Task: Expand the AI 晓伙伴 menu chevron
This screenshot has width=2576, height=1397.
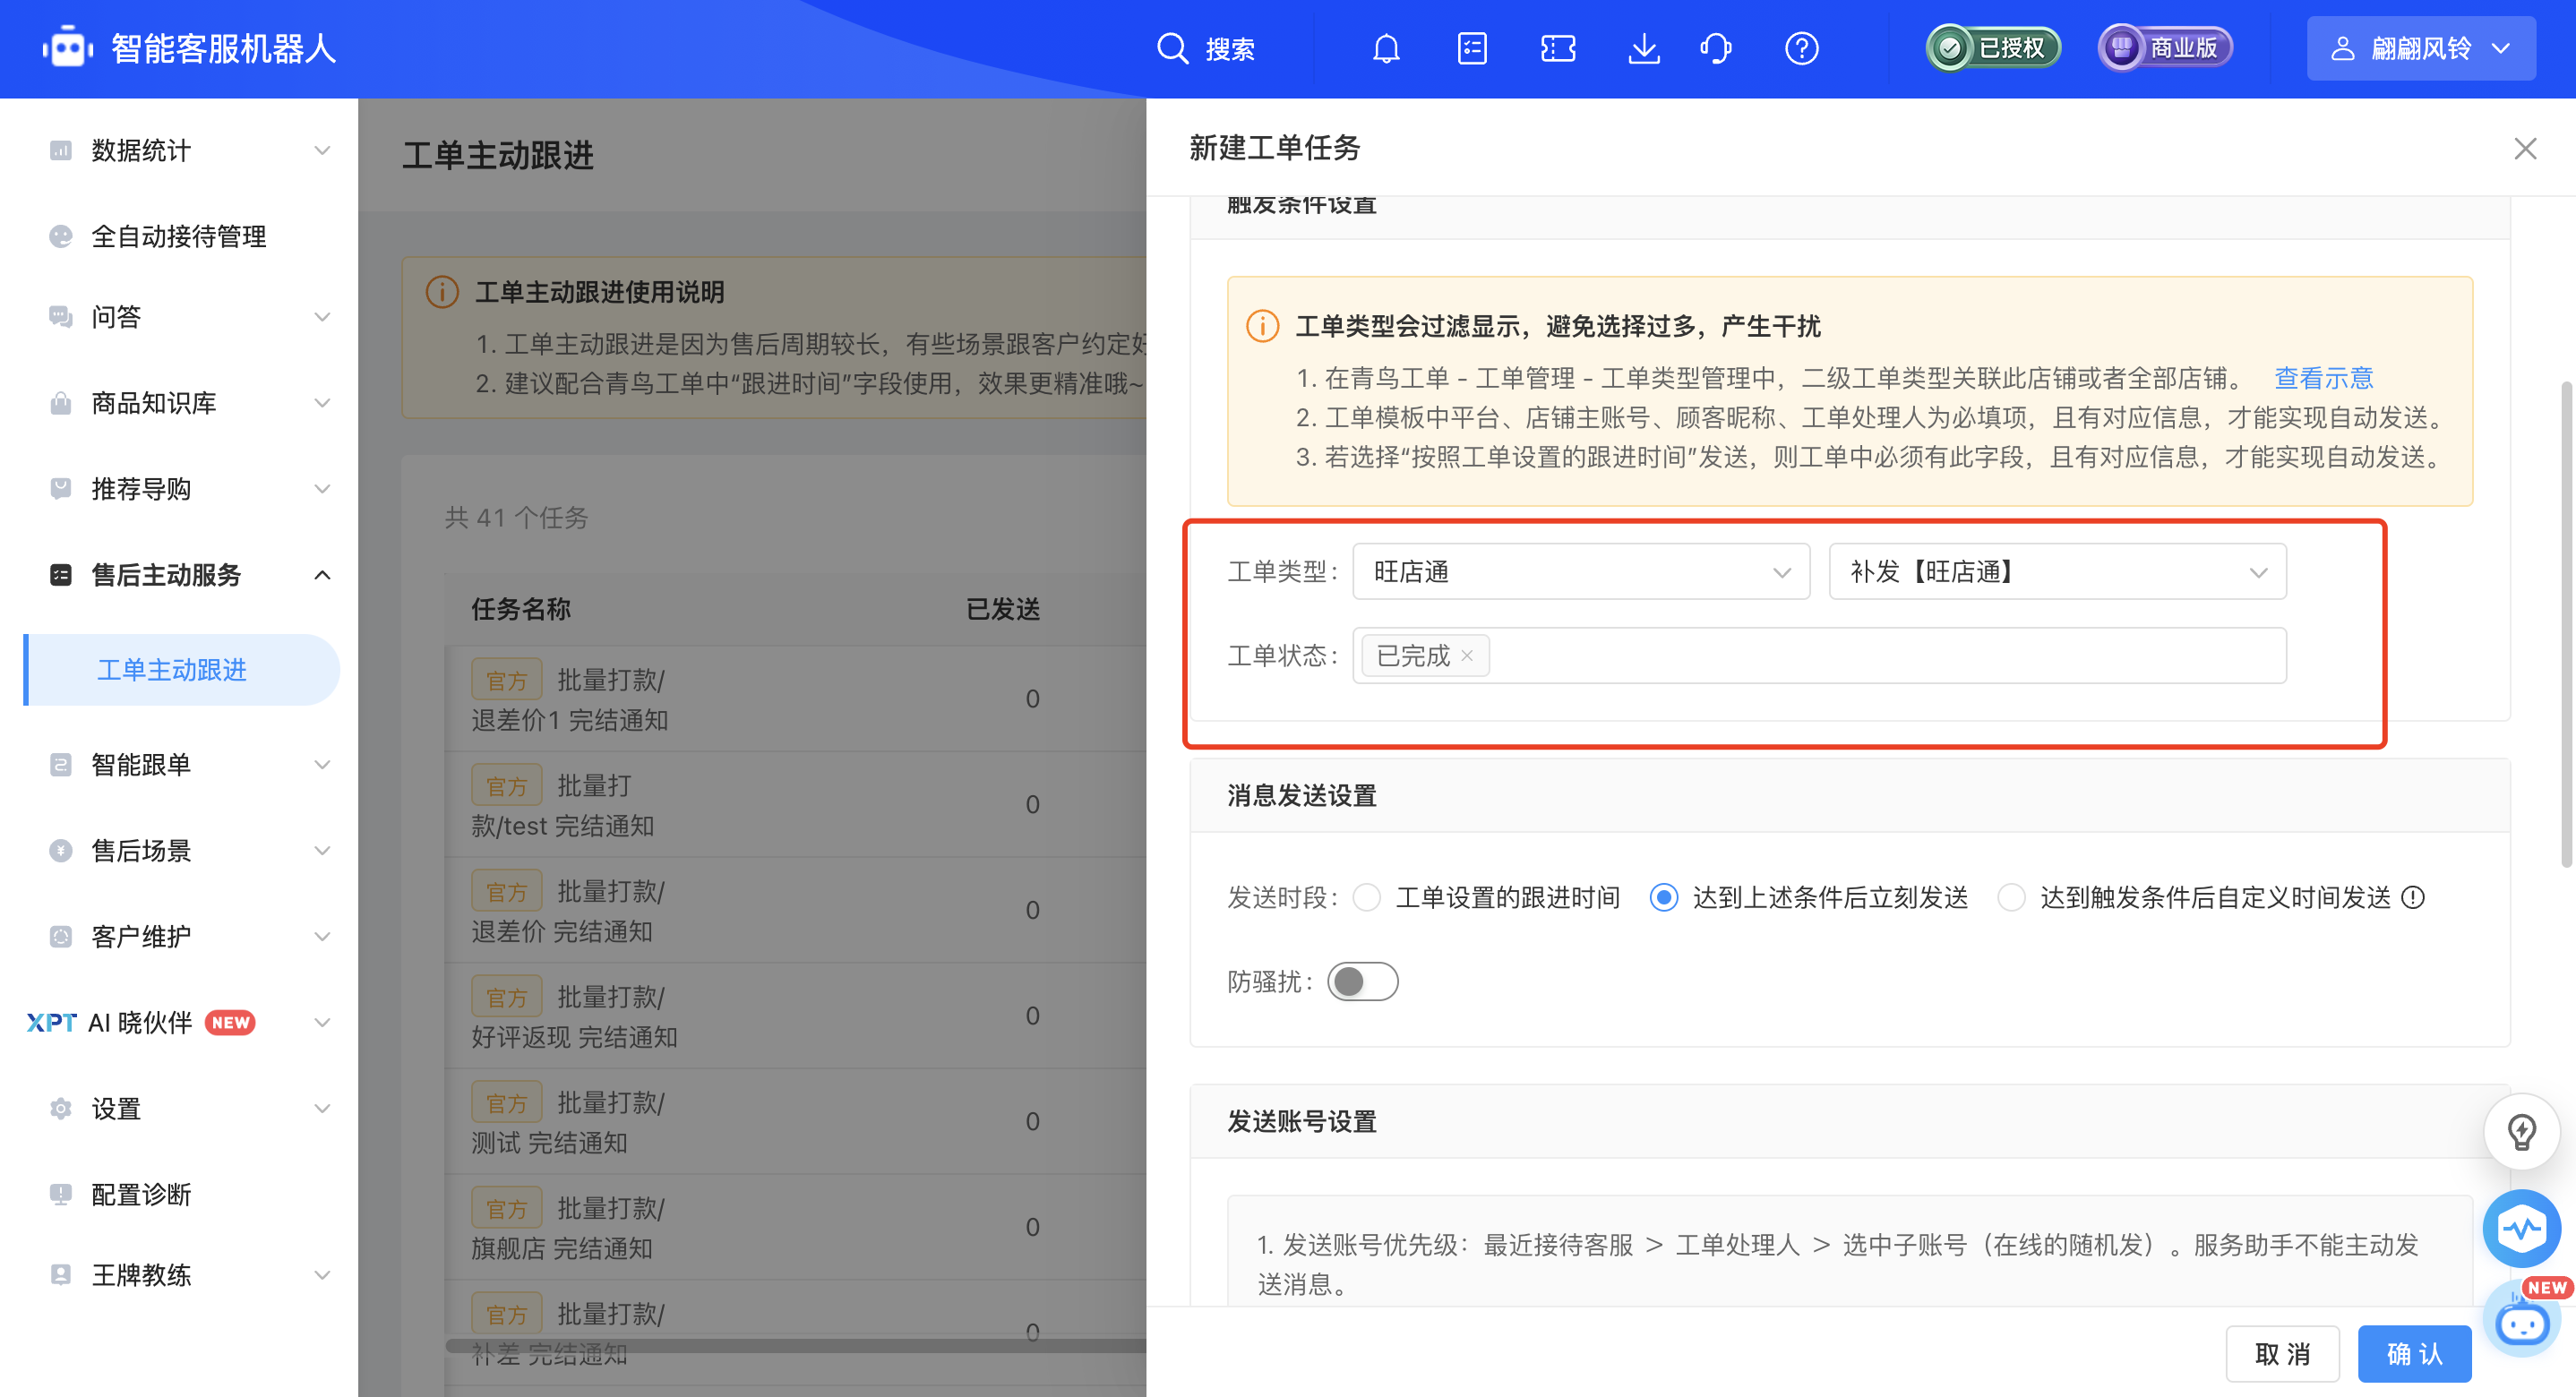Action: 322,1023
